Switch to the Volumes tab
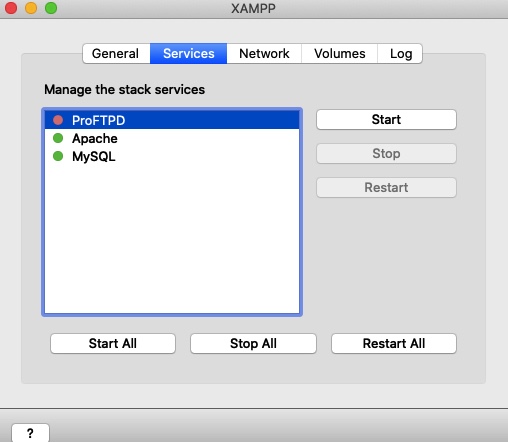508x442 pixels. 339,53
